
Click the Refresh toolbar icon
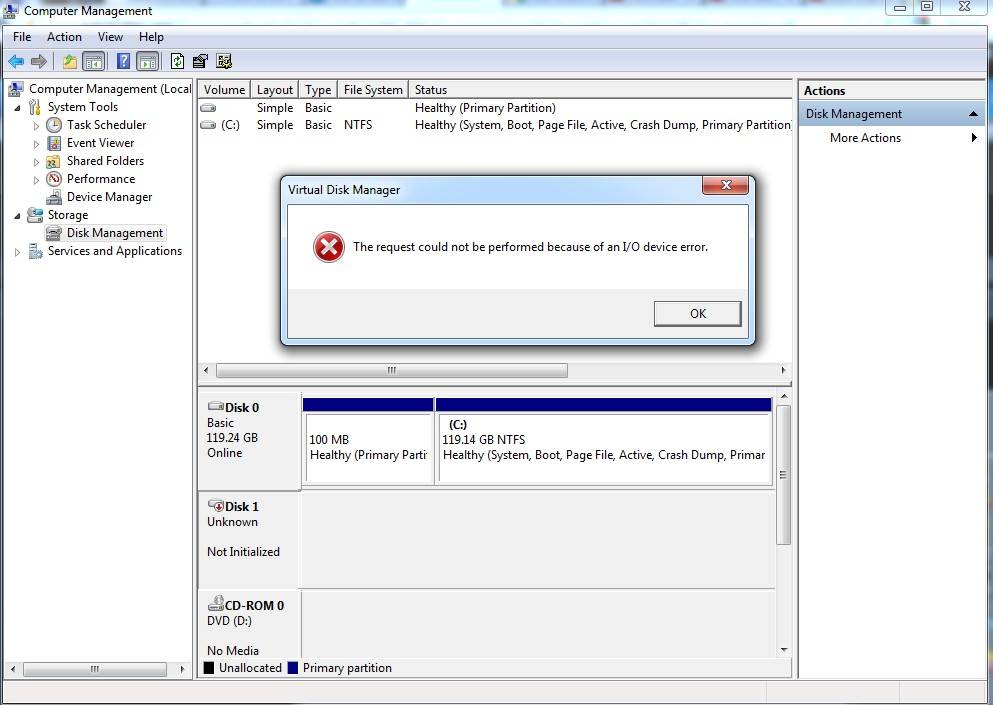(x=178, y=61)
